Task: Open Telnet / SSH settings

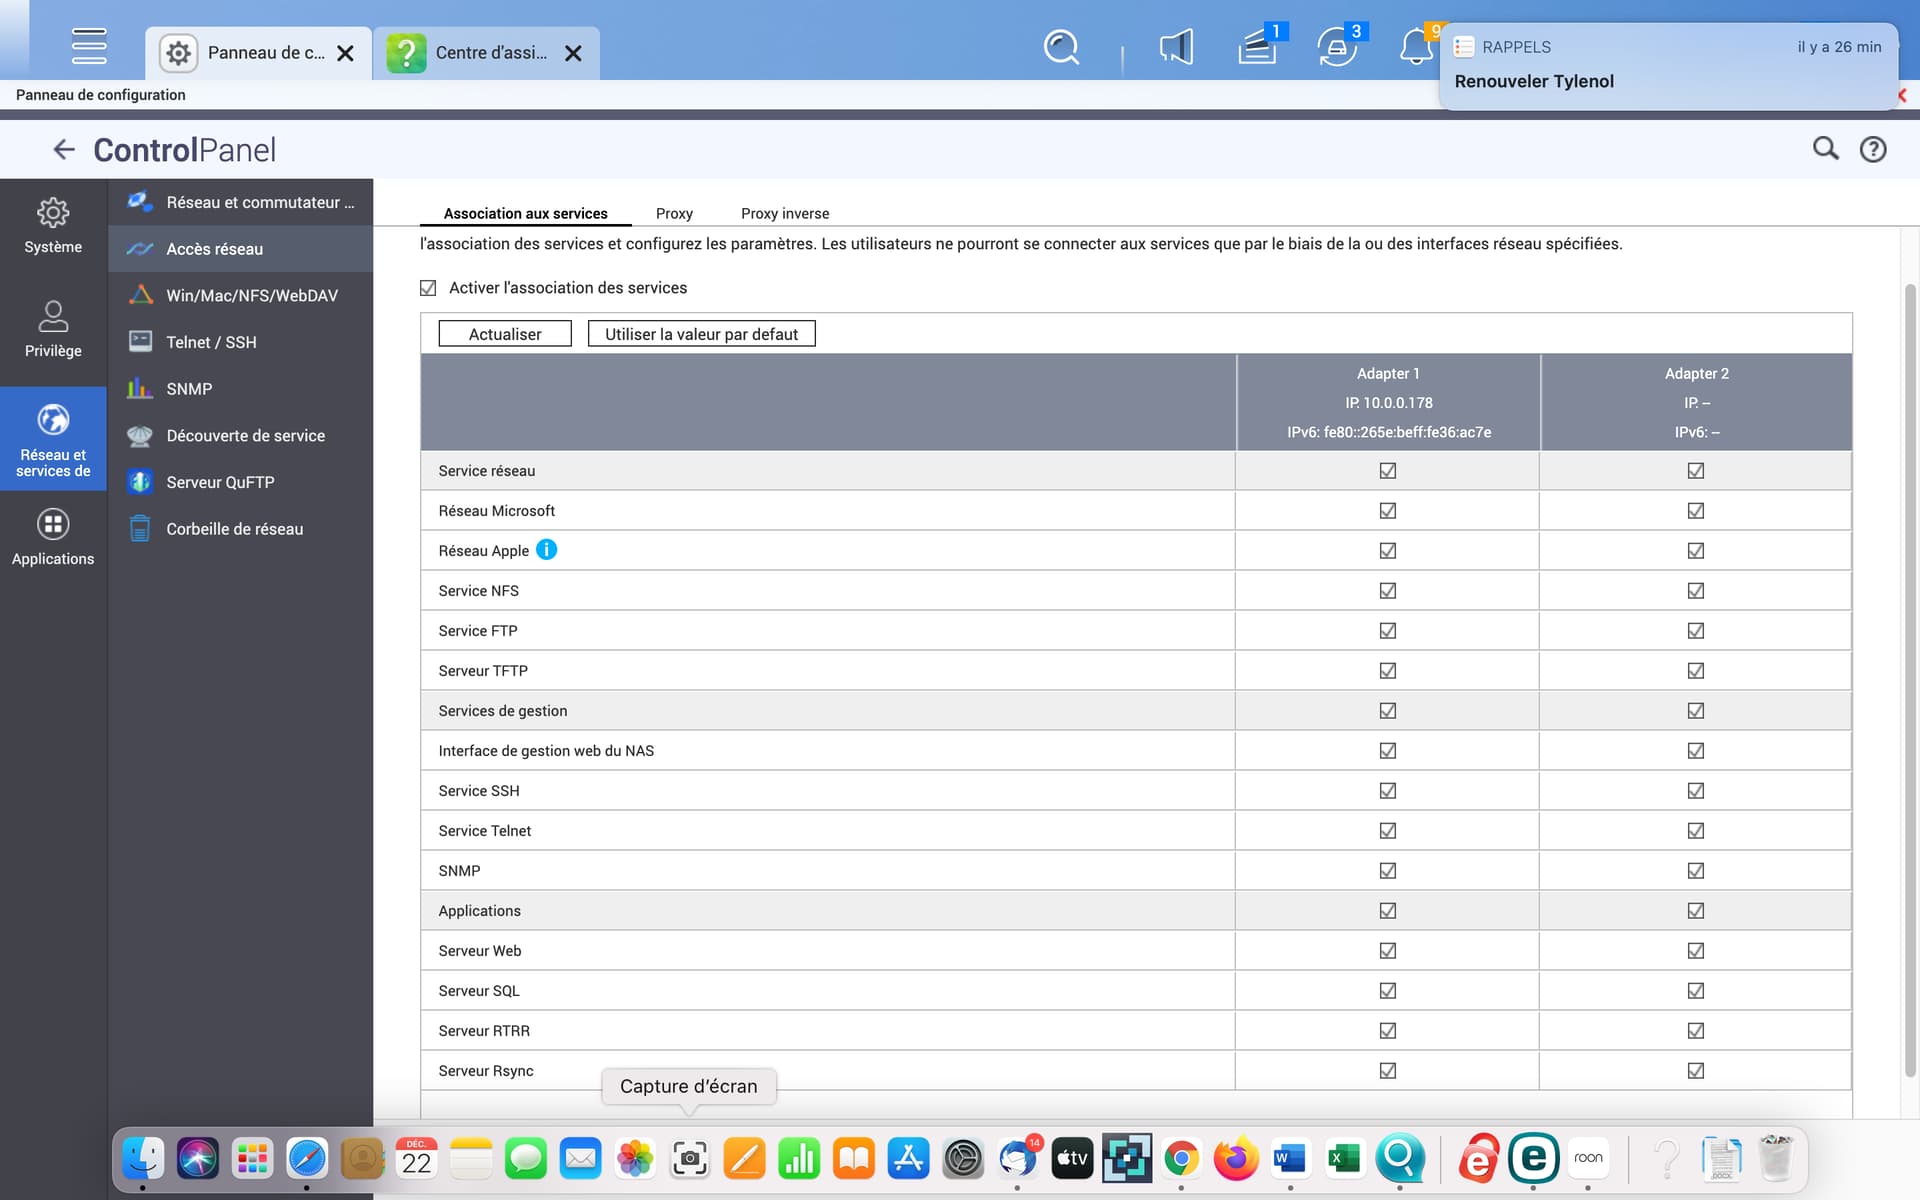Action: 240,342
